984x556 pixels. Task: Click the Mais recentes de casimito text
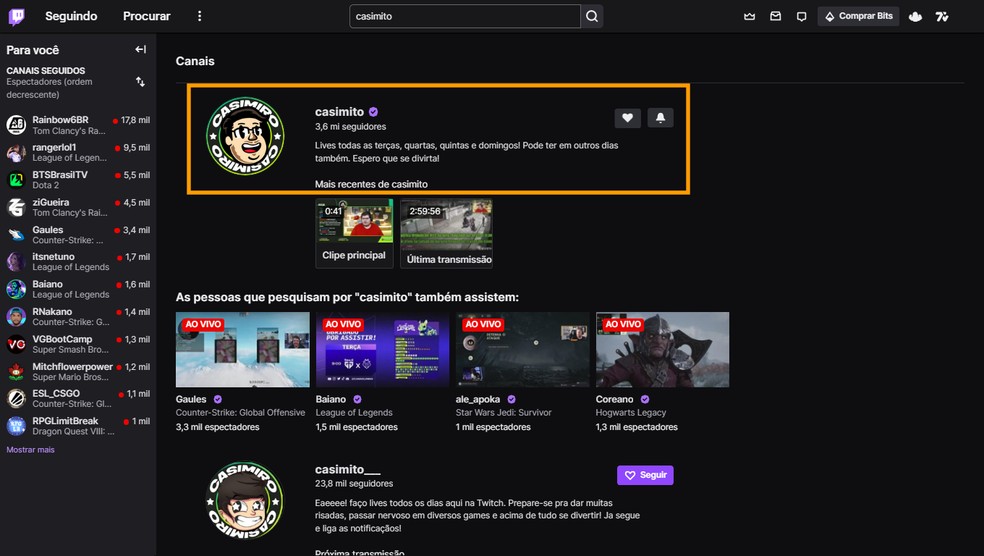pyautogui.click(x=371, y=184)
